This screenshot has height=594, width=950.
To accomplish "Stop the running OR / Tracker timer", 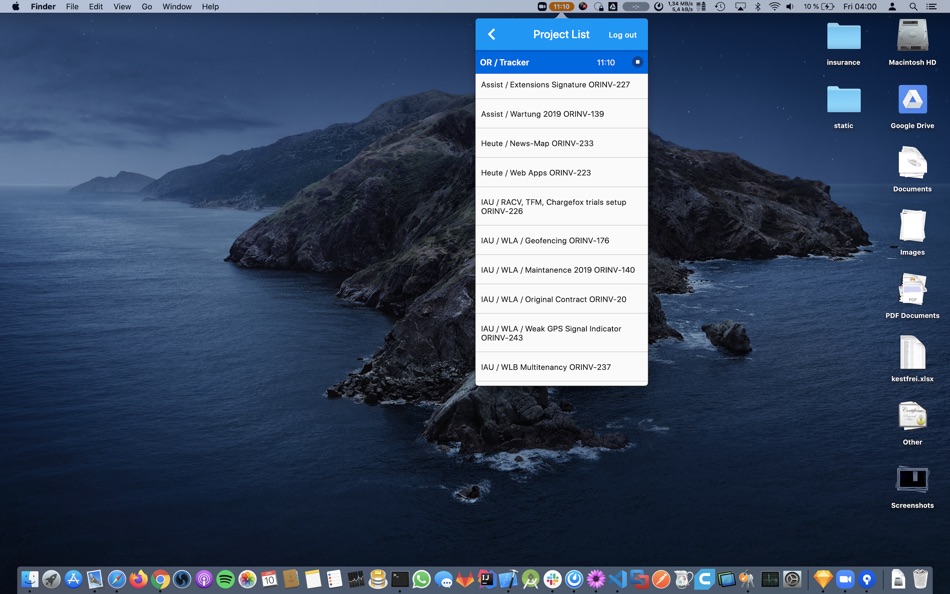I will click(x=637, y=62).
